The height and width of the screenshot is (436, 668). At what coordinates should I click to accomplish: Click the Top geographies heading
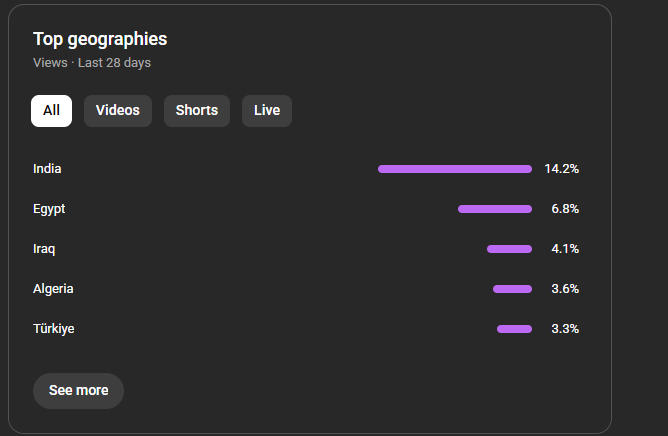click(100, 39)
